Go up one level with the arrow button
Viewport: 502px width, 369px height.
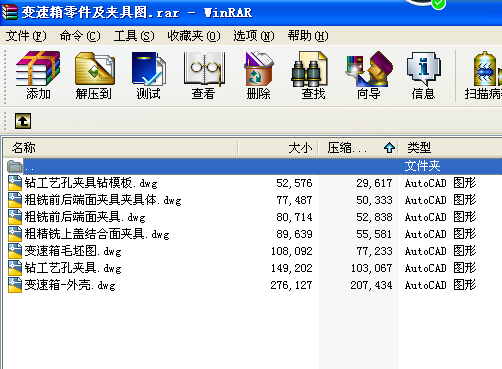pyautogui.click(x=23, y=121)
